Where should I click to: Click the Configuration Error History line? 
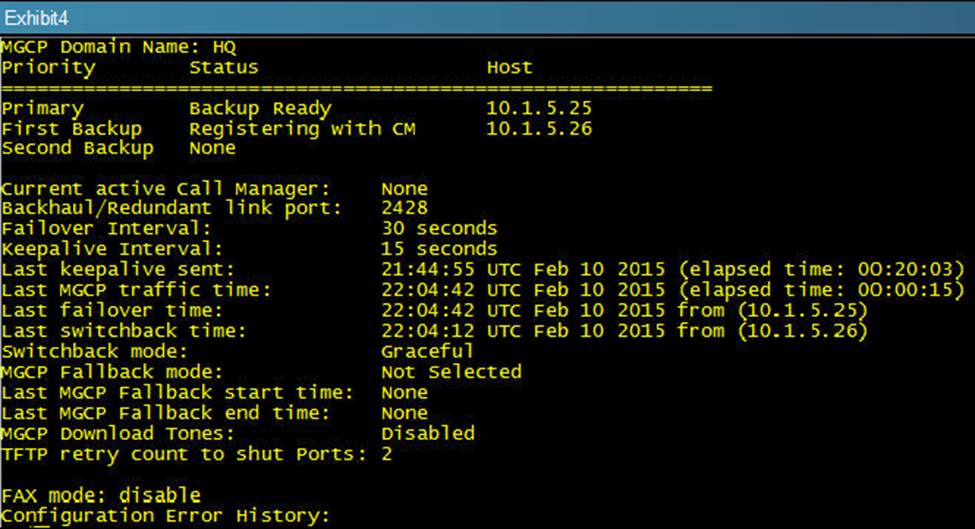click(x=165, y=516)
